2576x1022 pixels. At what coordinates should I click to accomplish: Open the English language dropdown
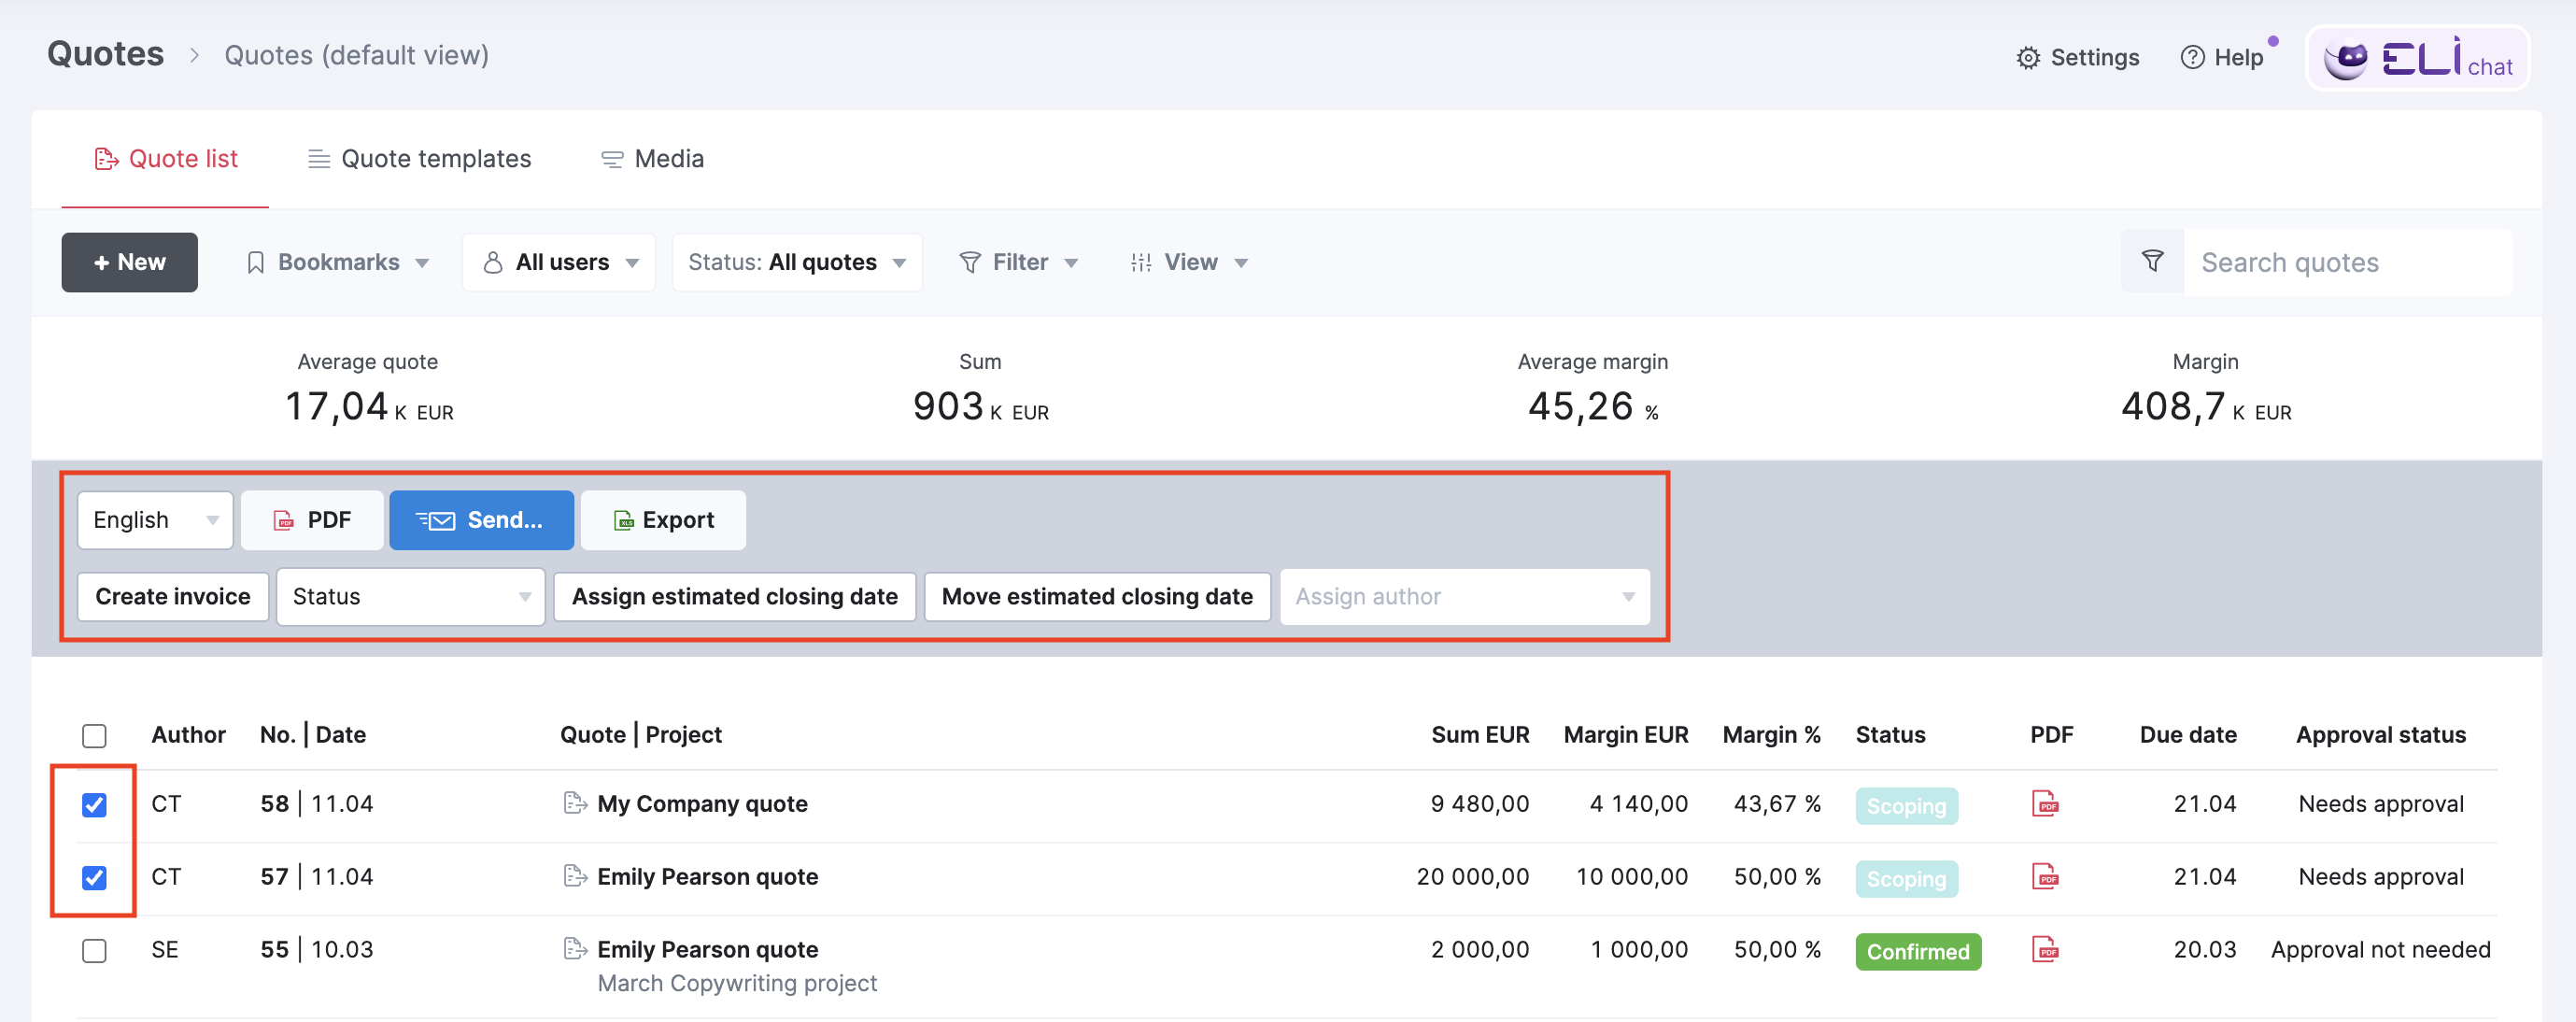point(155,520)
